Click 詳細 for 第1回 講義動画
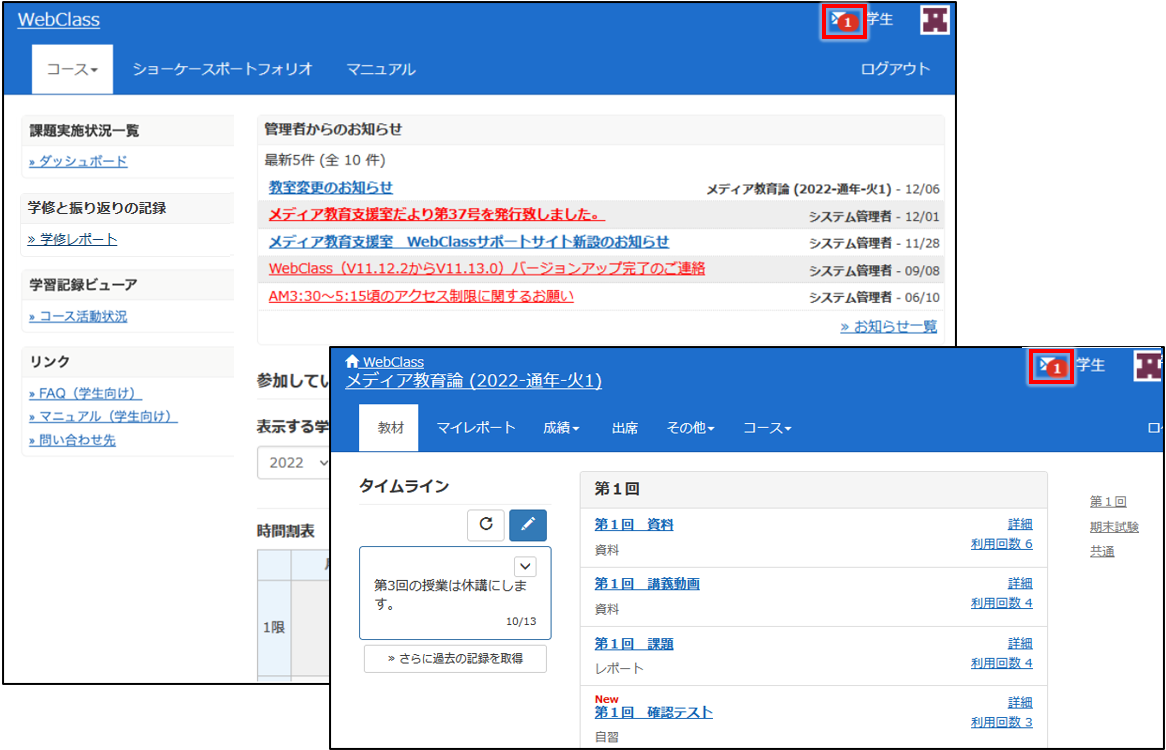Image resolution: width=1166 pixels, height=750 pixels. 1020,583
